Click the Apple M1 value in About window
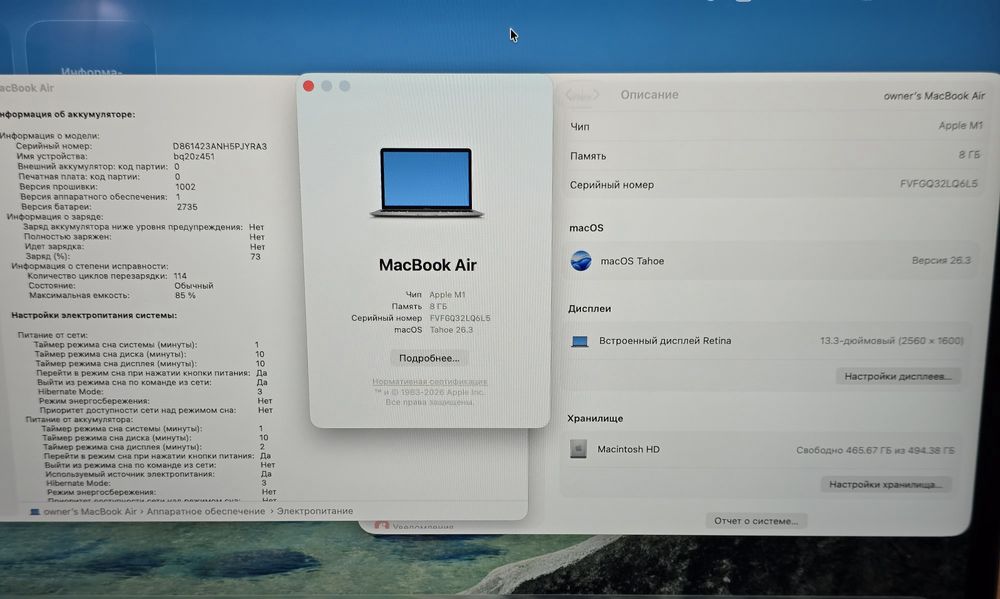The width and height of the screenshot is (1000, 599). point(447,295)
